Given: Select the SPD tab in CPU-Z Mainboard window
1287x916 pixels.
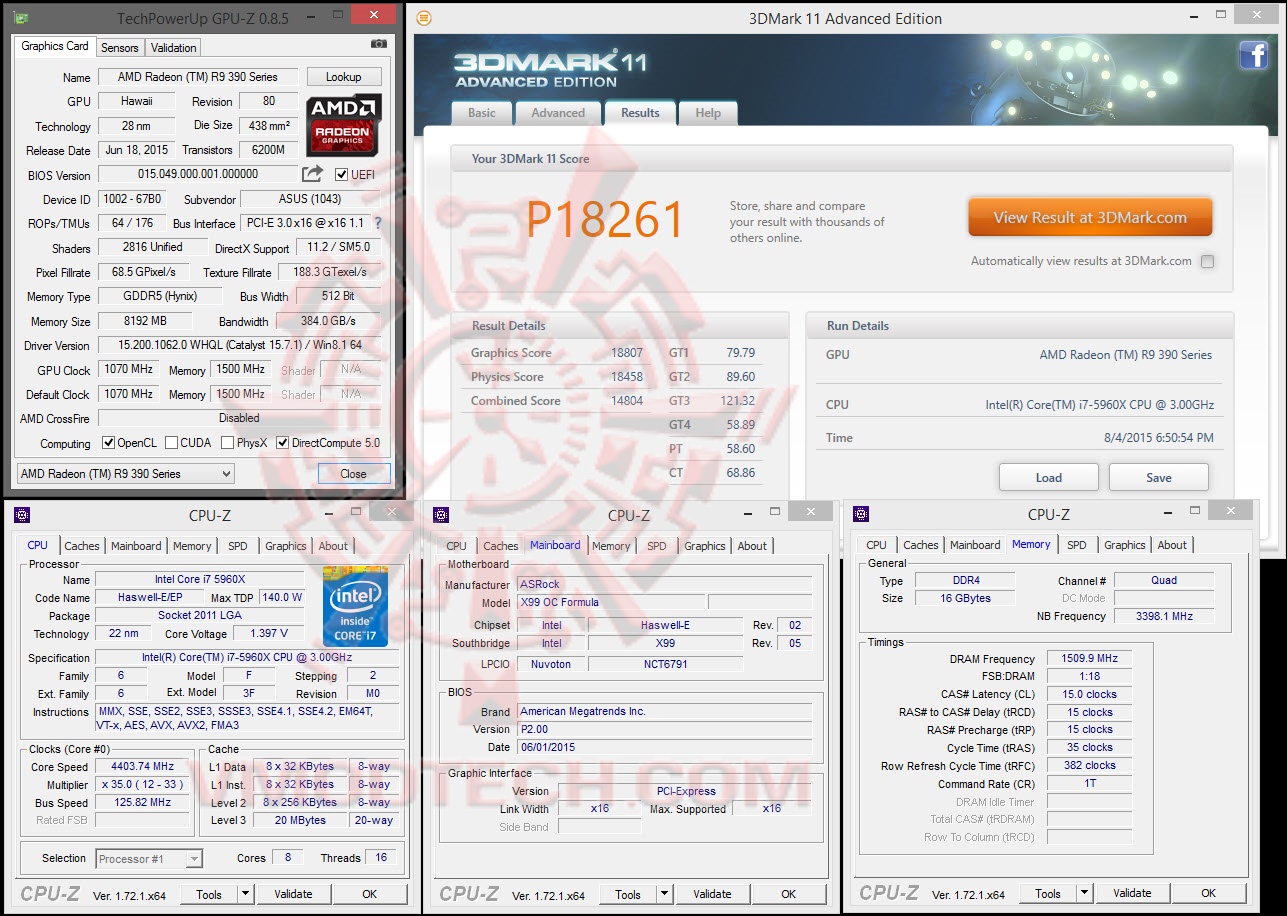Looking at the screenshot, I should point(657,546).
